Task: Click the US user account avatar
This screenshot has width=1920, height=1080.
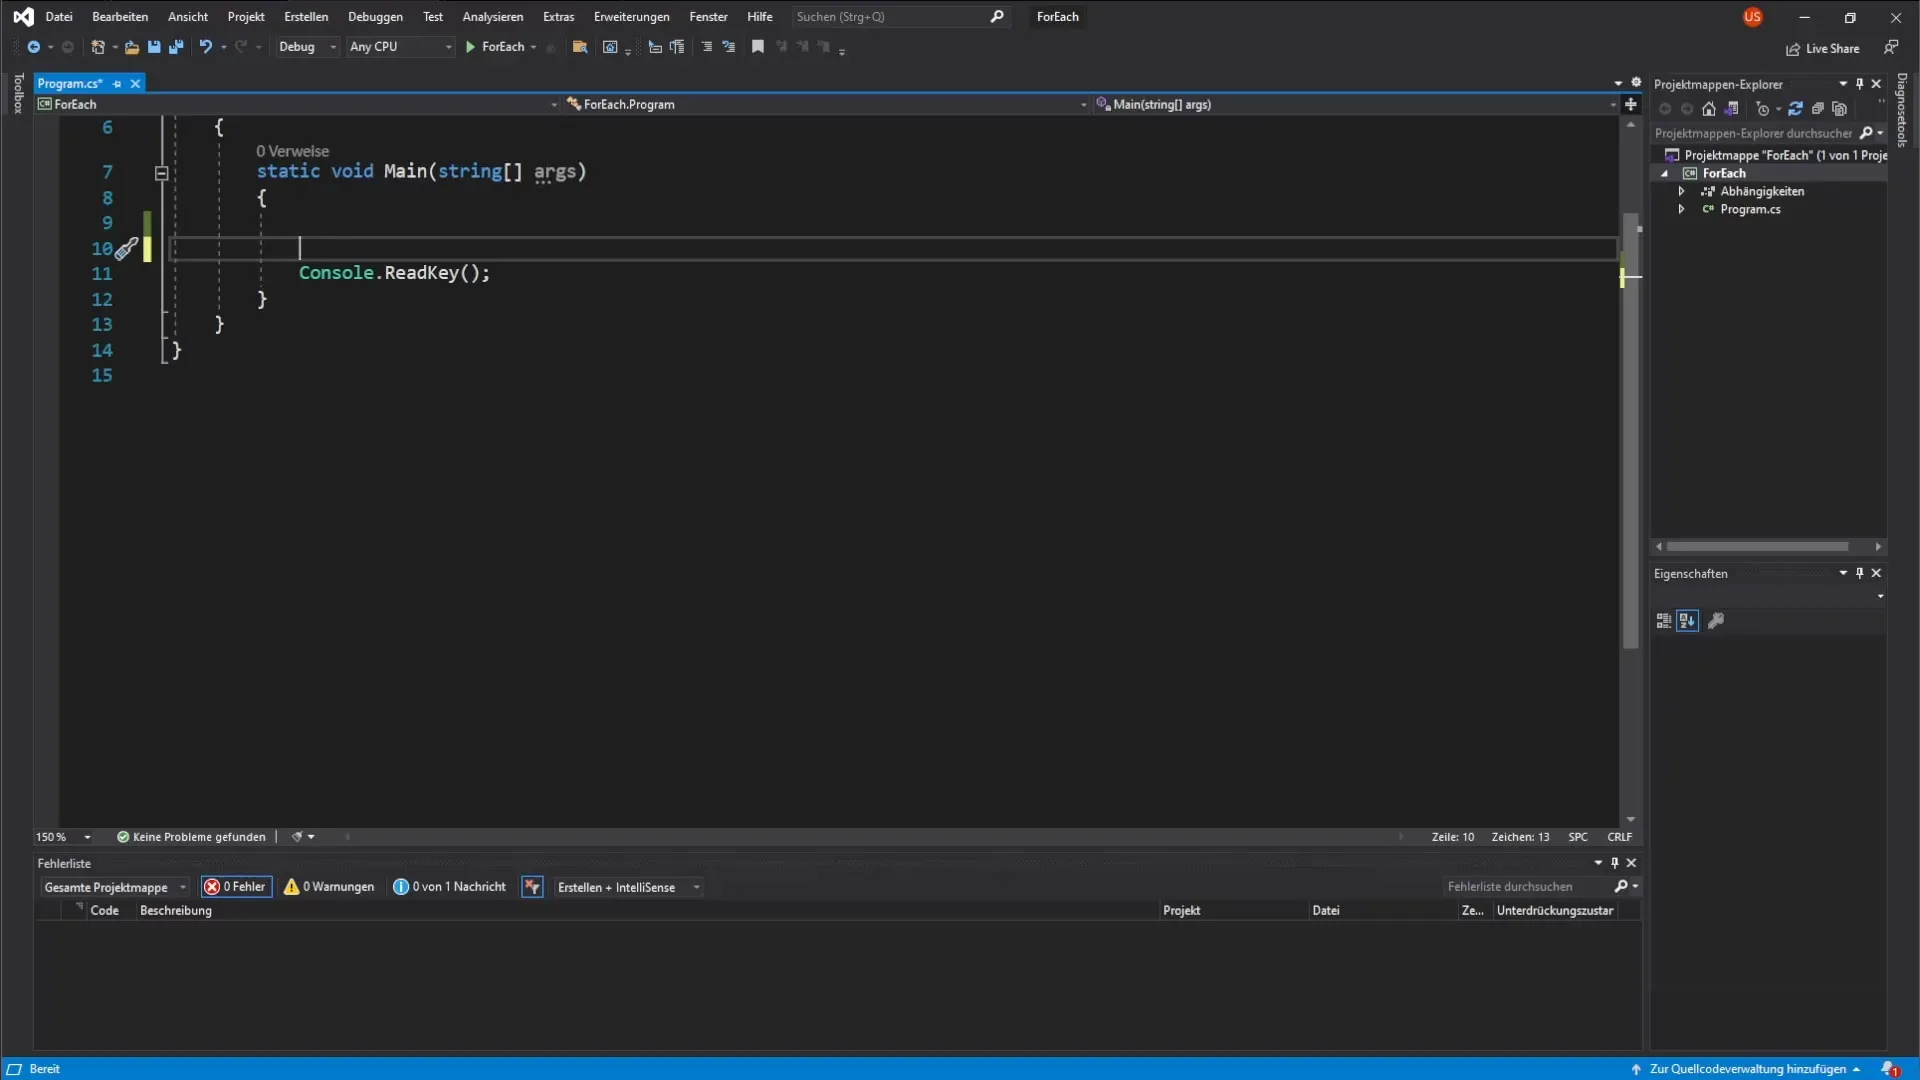Action: pos(1752,17)
